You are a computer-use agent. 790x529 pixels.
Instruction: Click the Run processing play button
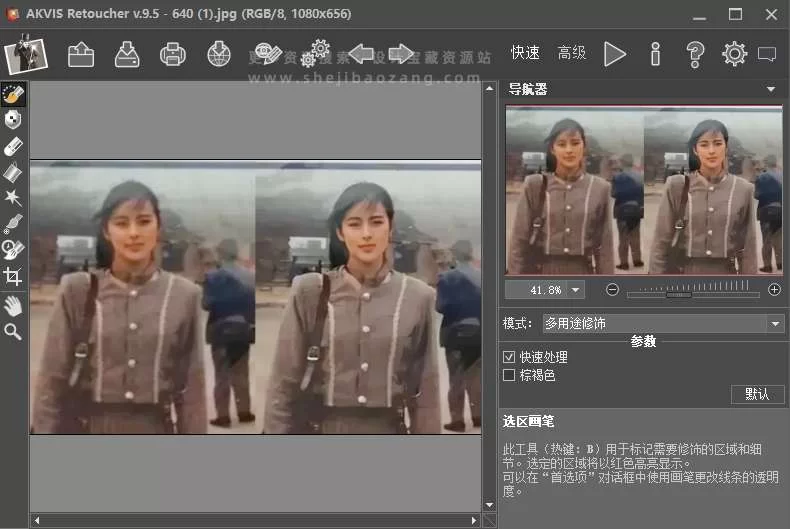click(615, 54)
